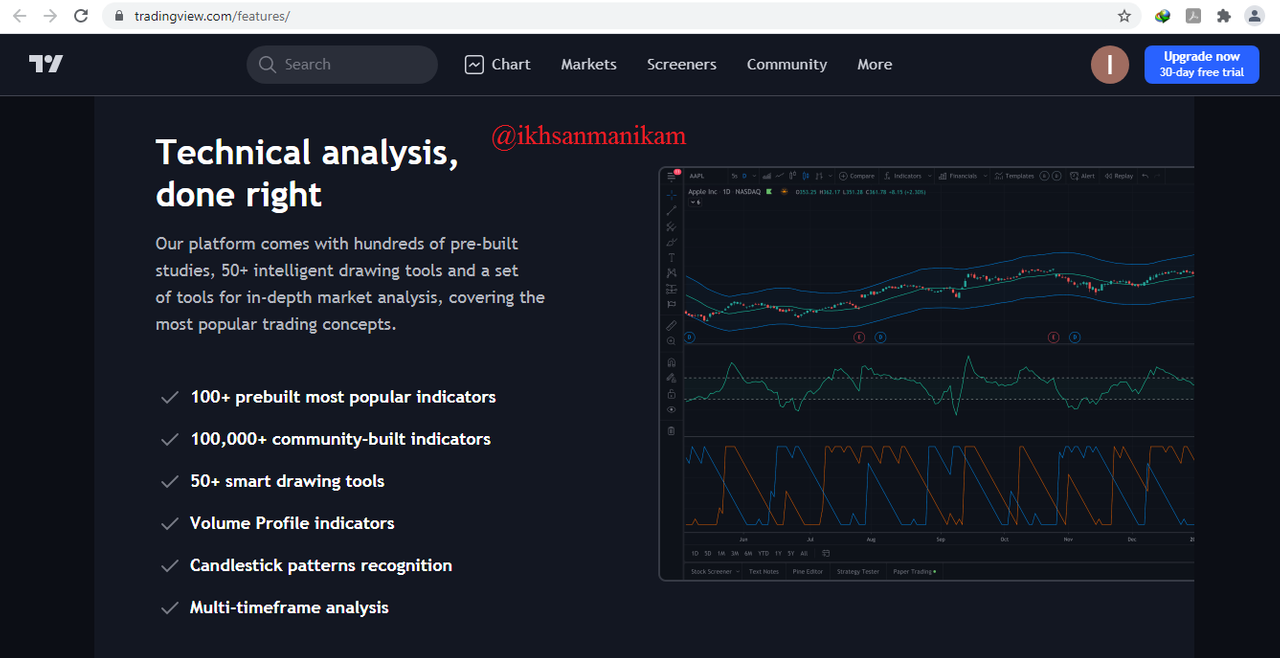The image size is (1280, 658).
Task: Select the Line chart type icon
Action: click(x=780, y=176)
